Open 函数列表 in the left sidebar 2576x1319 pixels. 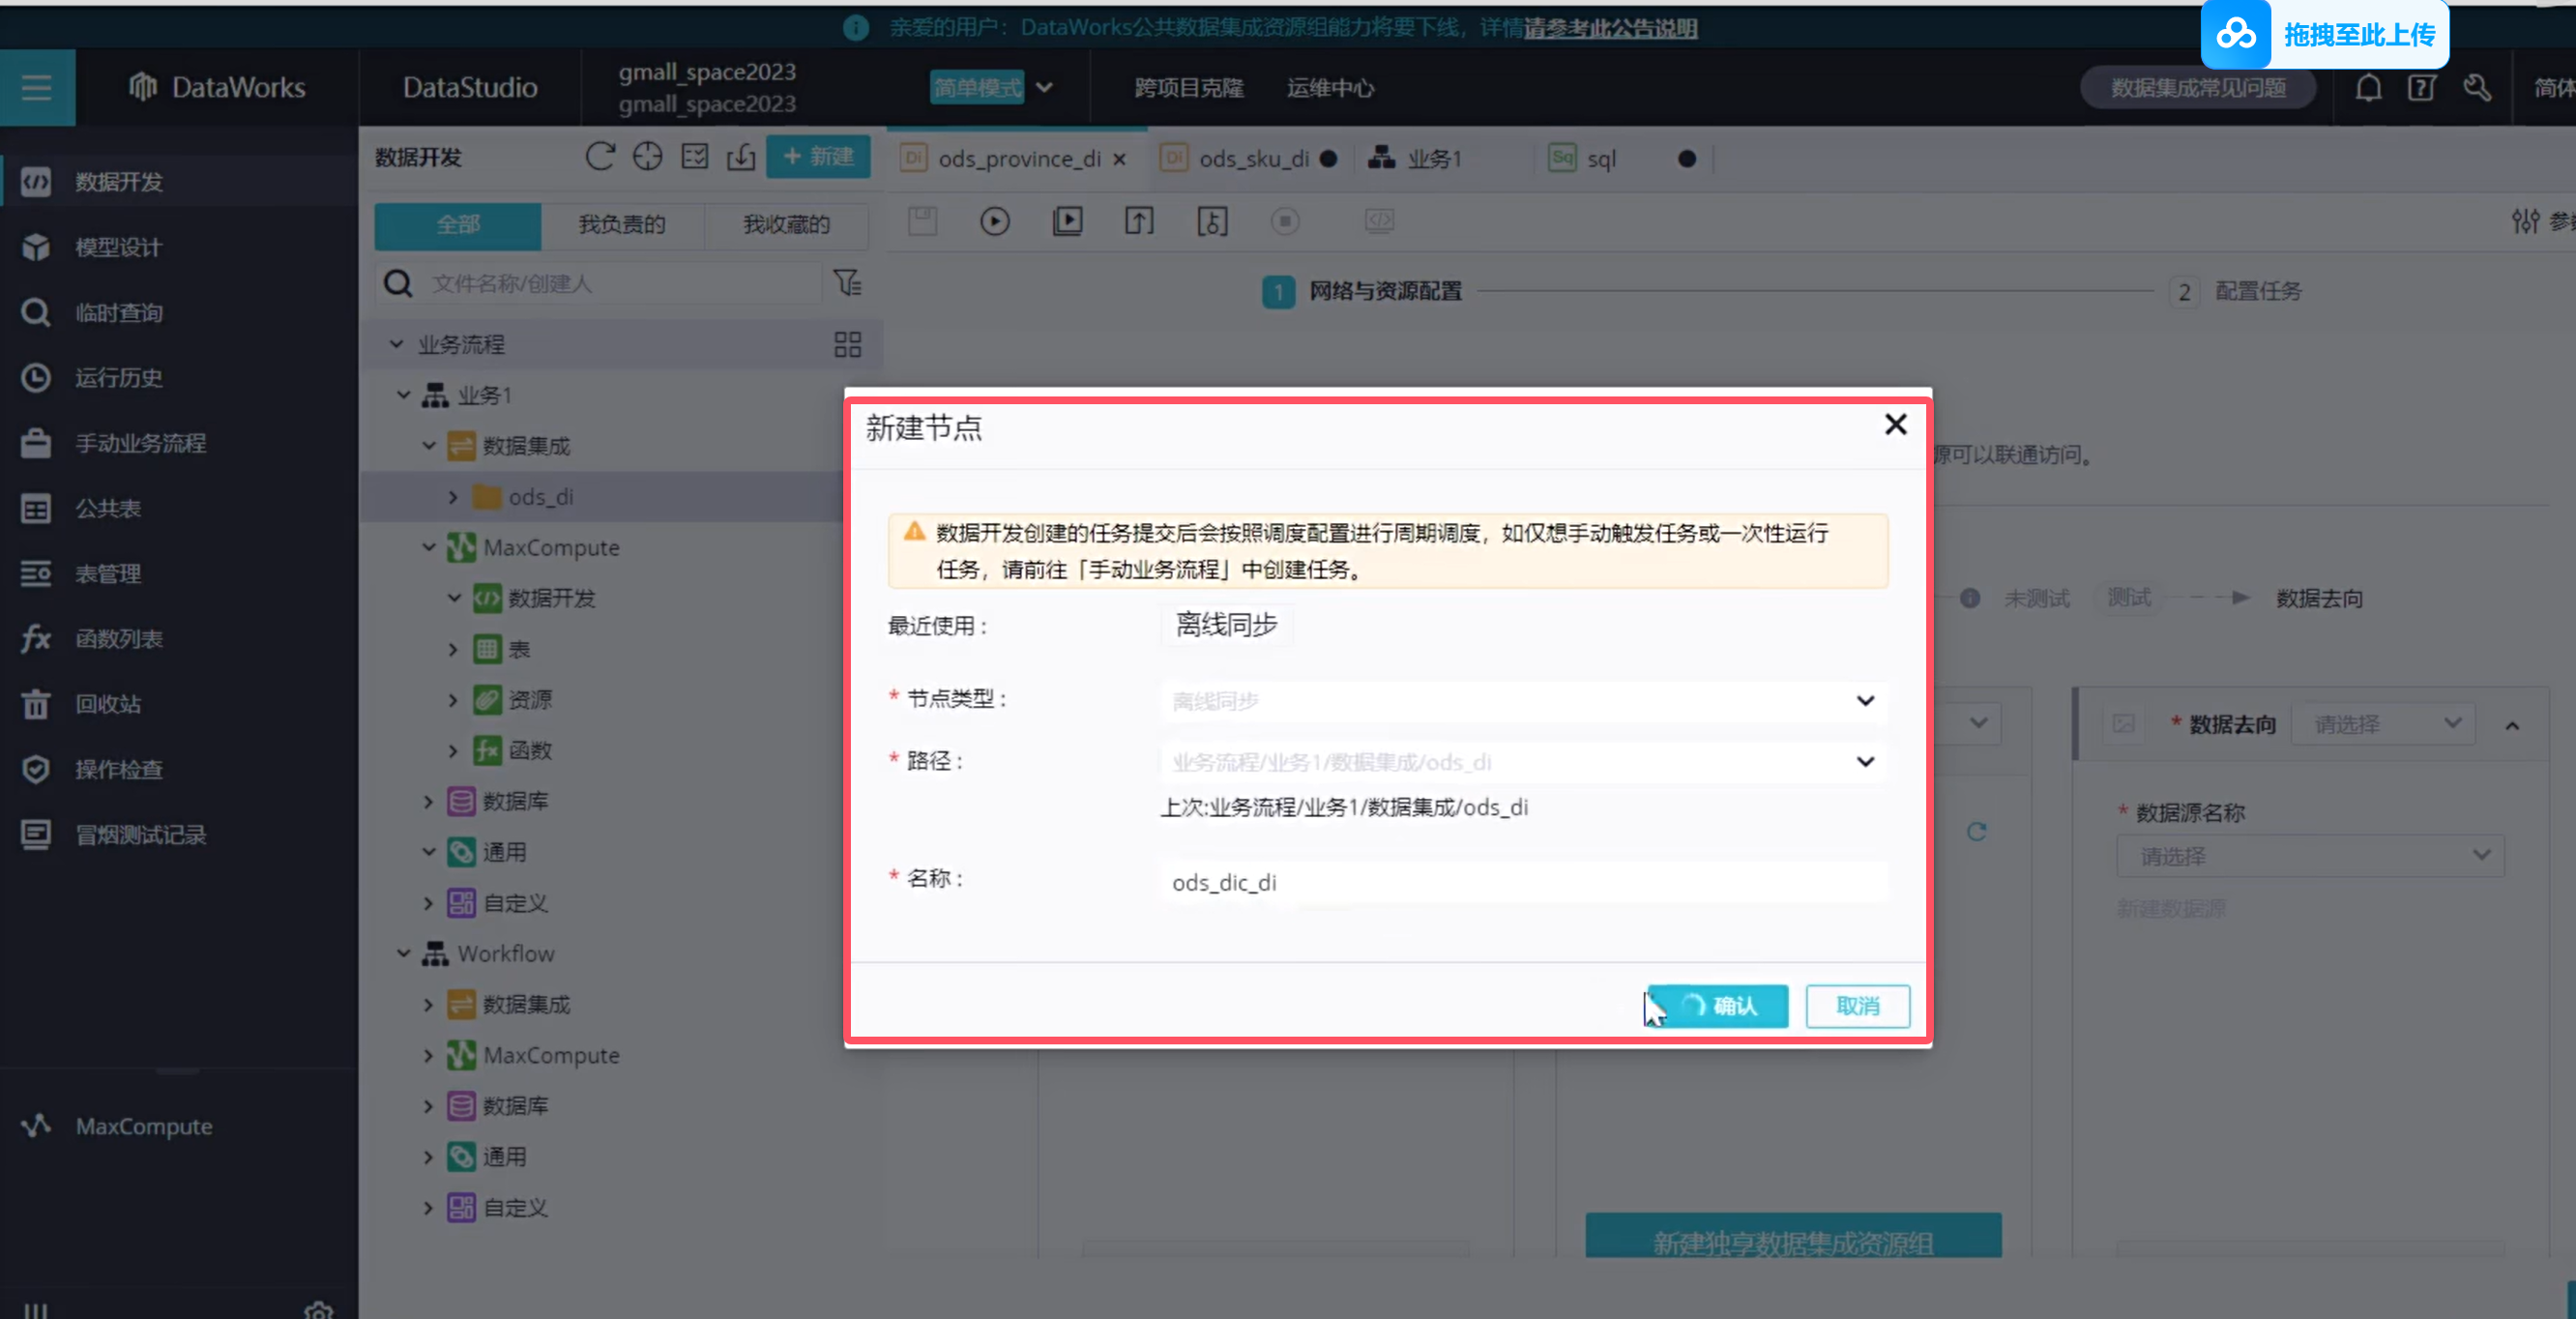[x=119, y=638]
